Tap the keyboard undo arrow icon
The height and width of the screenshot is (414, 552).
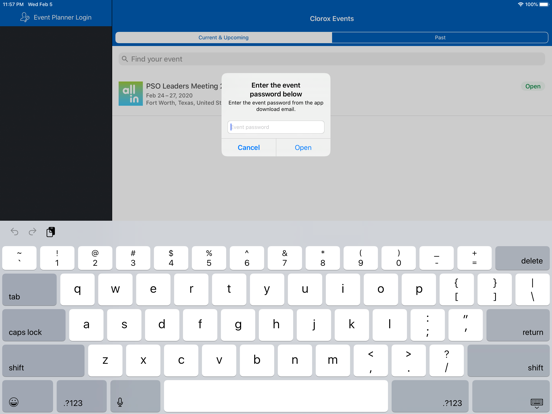point(14,232)
